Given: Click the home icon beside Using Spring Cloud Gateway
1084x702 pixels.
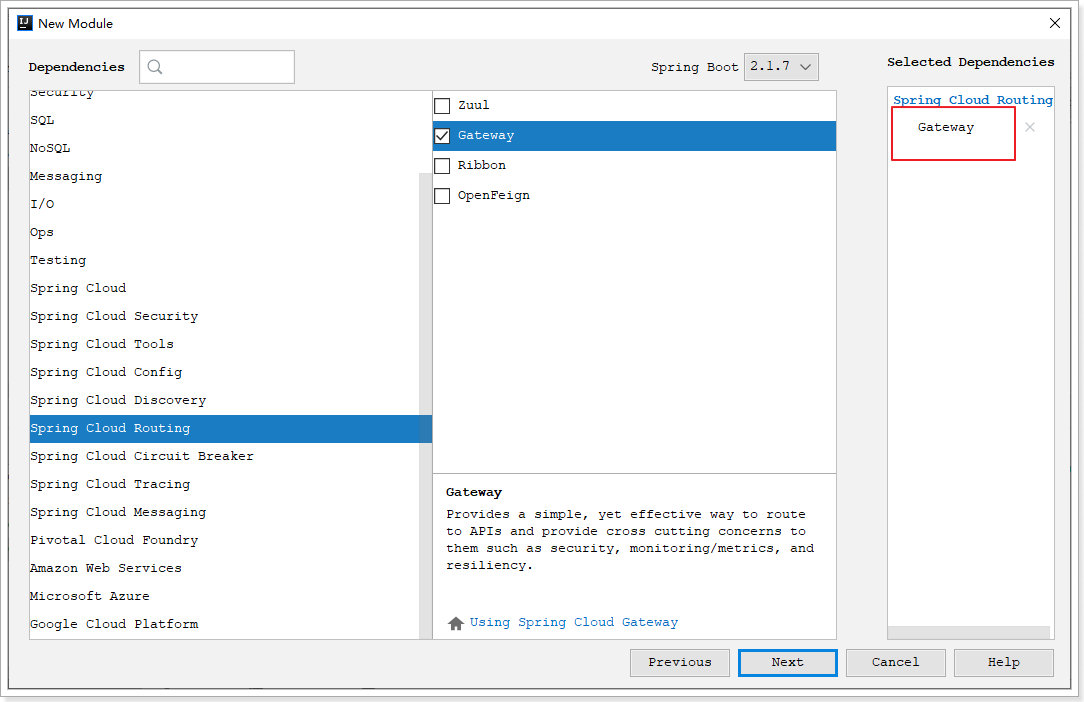Looking at the screenshot, I should (456, 623).
